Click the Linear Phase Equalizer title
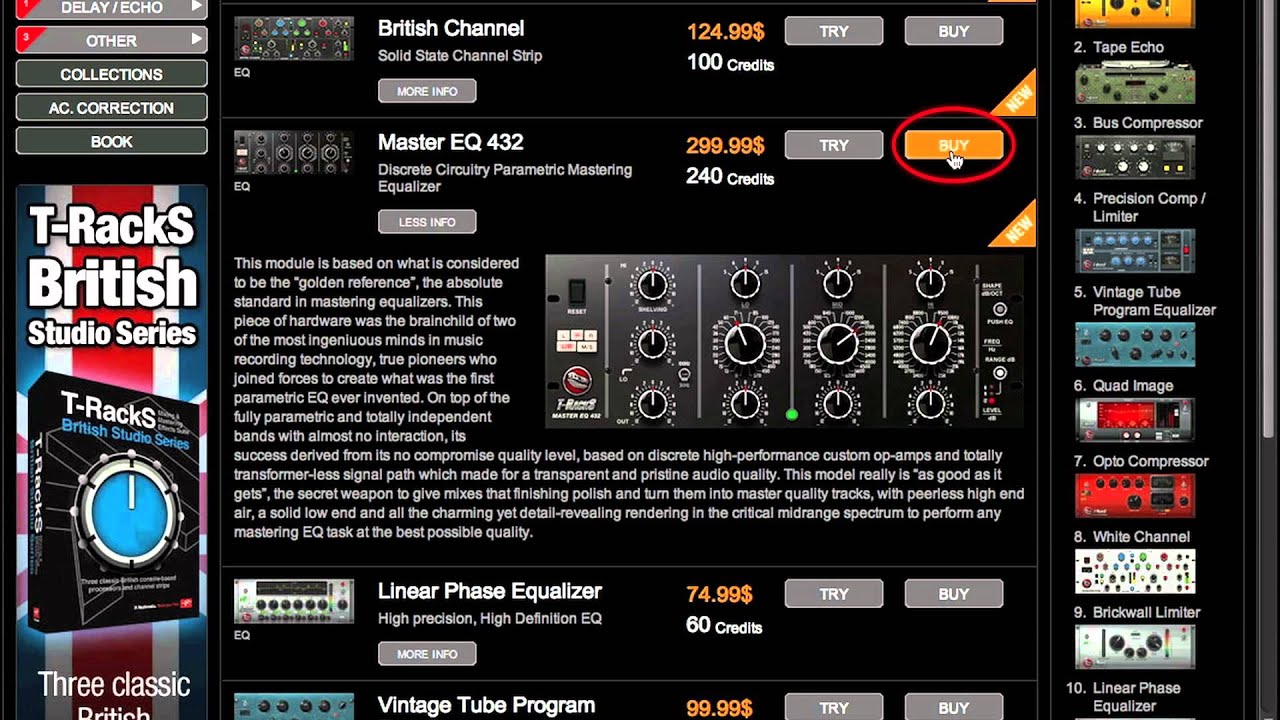This screenshot has width=1280, height=720. click(x=490, y=591)
